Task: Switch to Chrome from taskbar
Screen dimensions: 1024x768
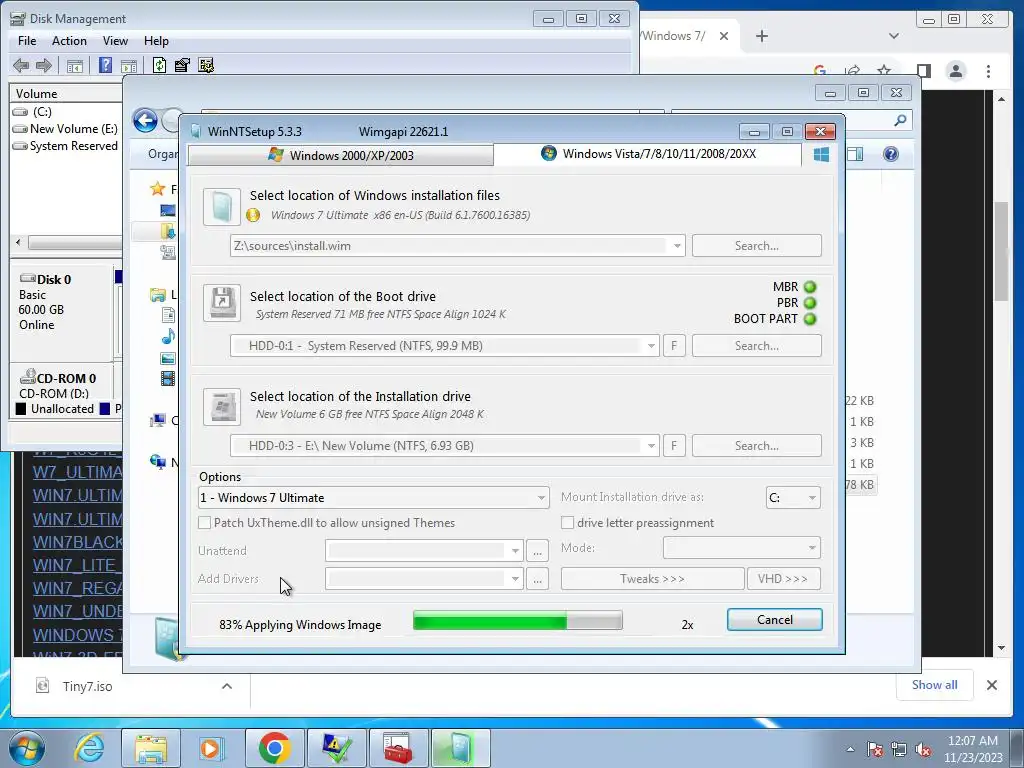Action: [x=274, y=748]
